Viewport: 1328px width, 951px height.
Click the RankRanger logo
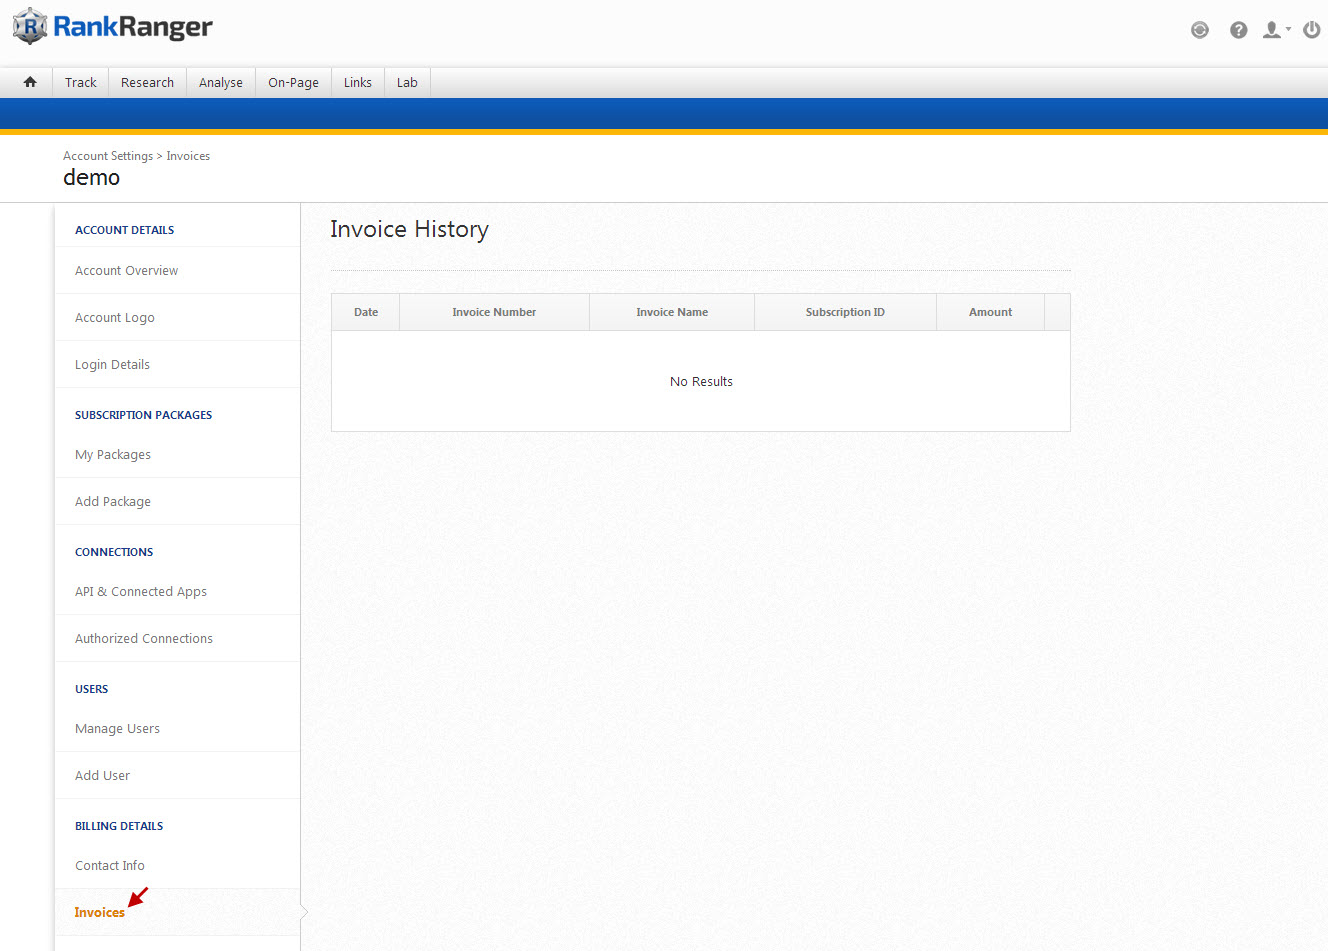pos(113,27)
